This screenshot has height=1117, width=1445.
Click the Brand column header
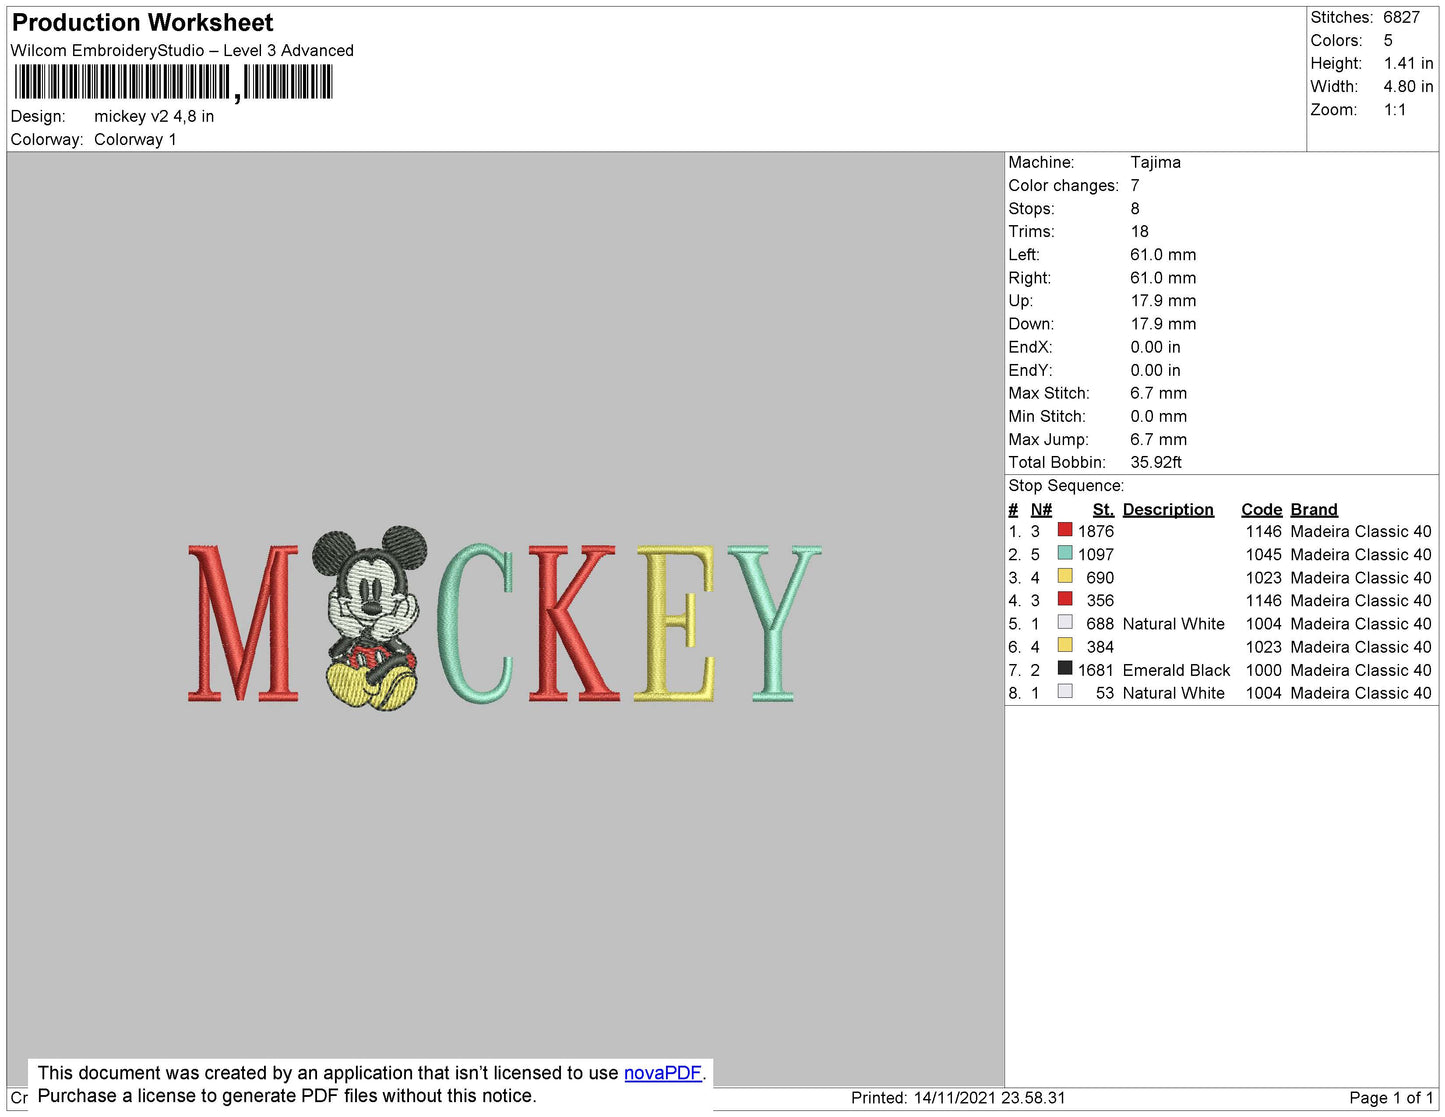tap(1313, 509)
